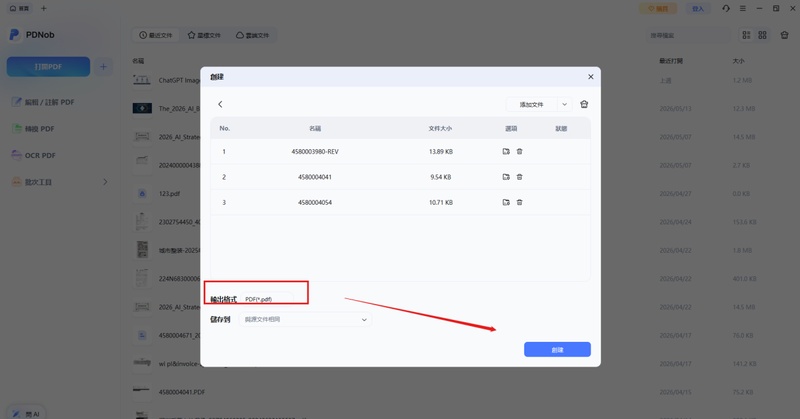The width and height of the screenshot is (800, 419).
Task: Open 123.pdf in the background file list
Action: pos(169,194)
